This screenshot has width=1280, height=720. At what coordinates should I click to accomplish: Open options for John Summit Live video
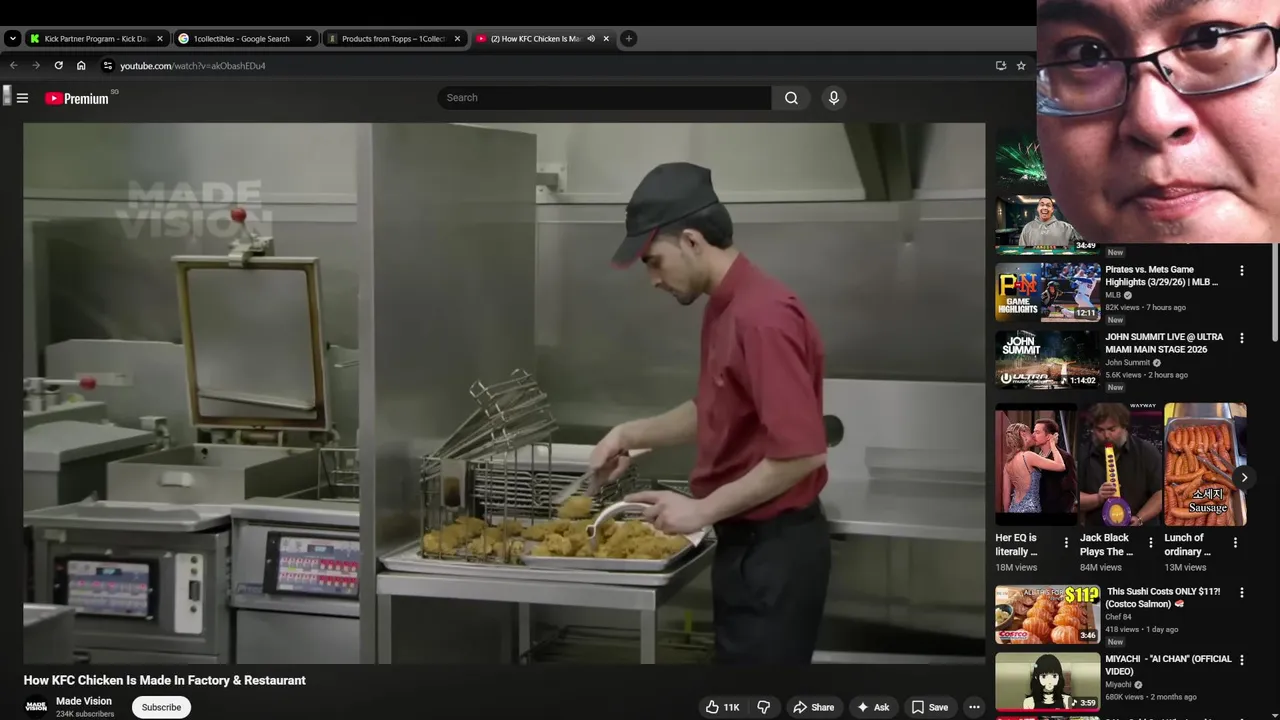tap(1242, 338)
